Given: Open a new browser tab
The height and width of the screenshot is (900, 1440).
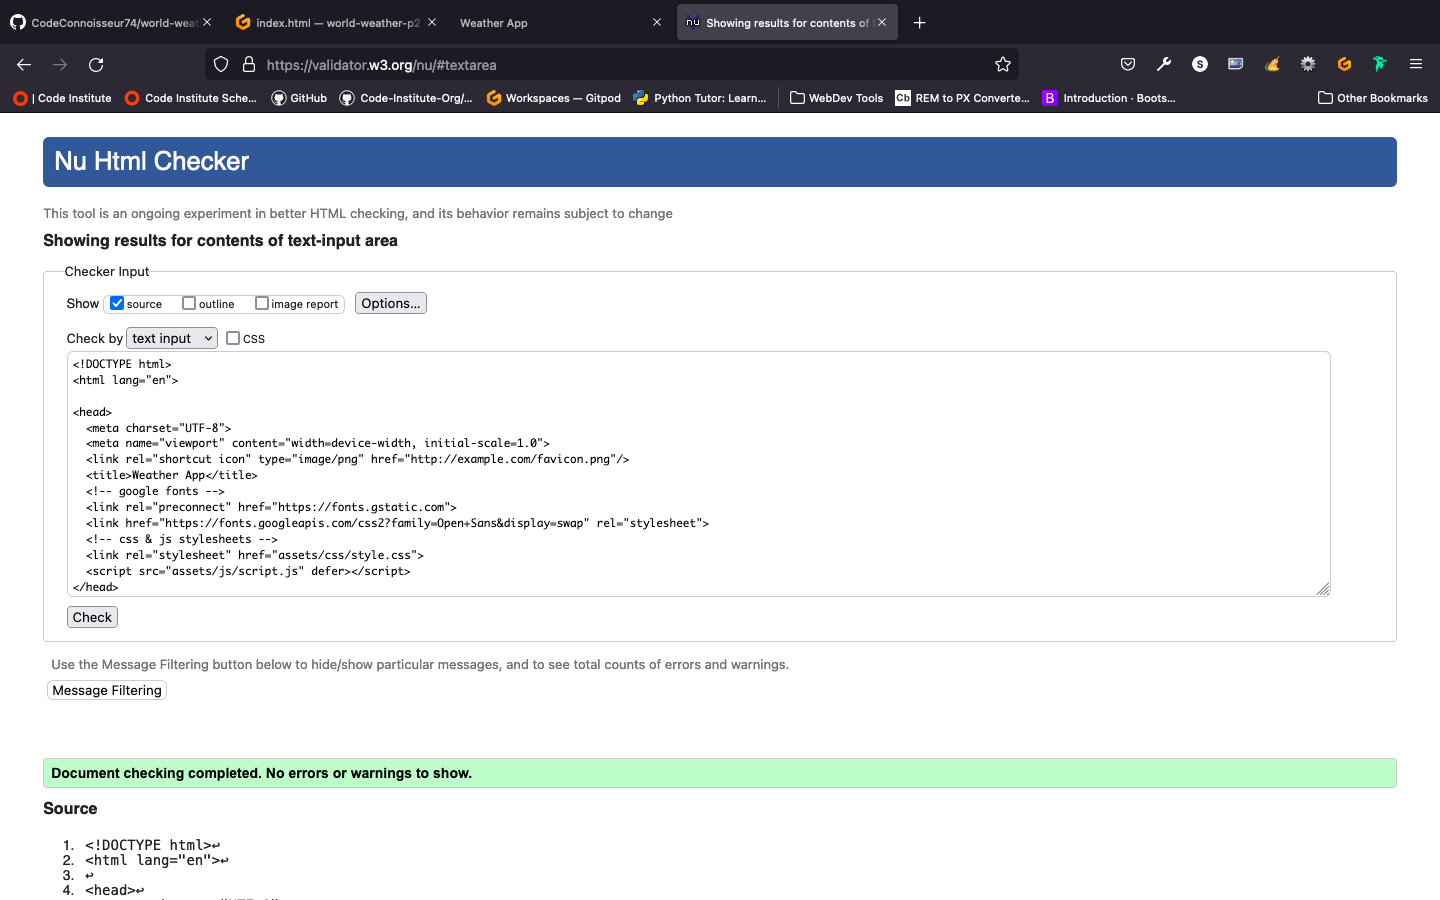Looking at the screenshot, I should [920, 23].
